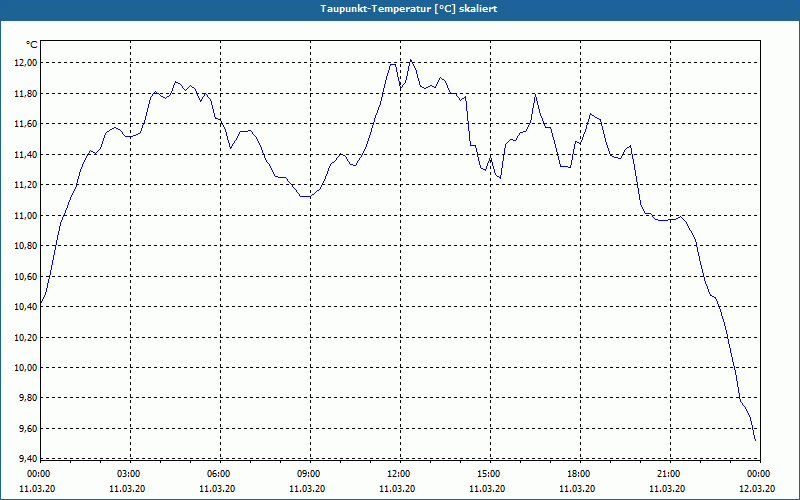
Task: Click the 10,20 y-axis label
Action: point(27,337)
